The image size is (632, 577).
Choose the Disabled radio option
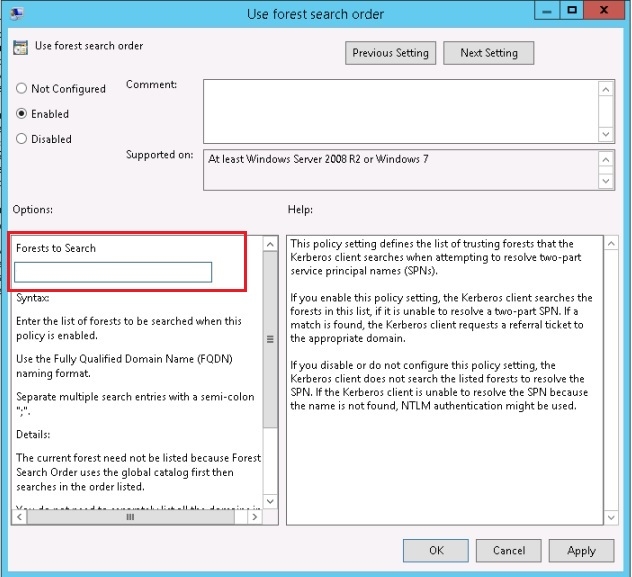click(x=22, y=139)
